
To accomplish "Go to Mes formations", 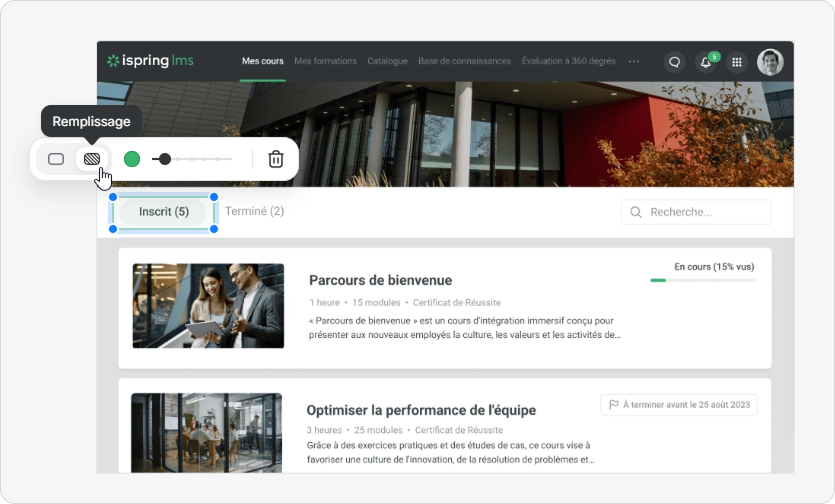I will coord(325,62).
